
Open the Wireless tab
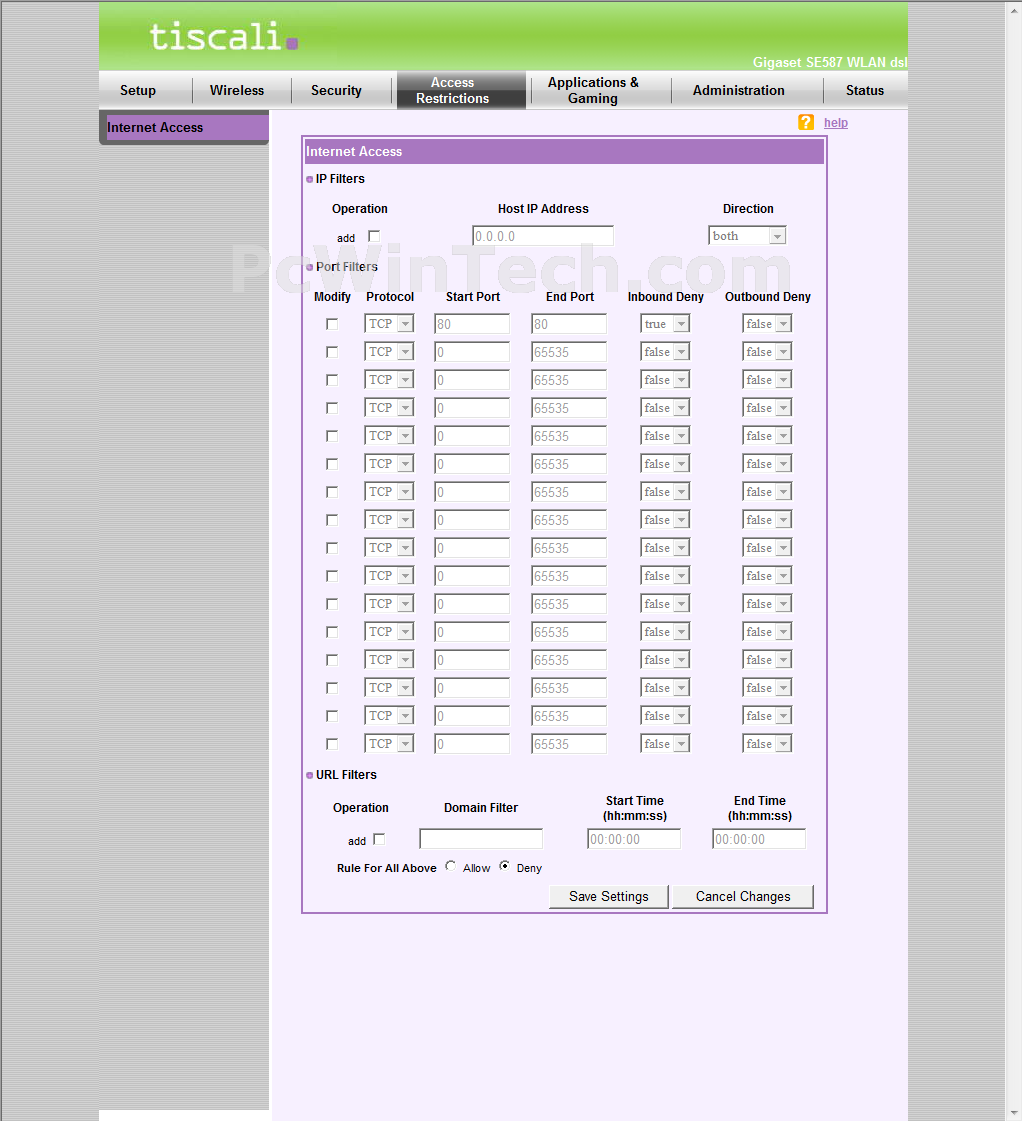(237, 91)
